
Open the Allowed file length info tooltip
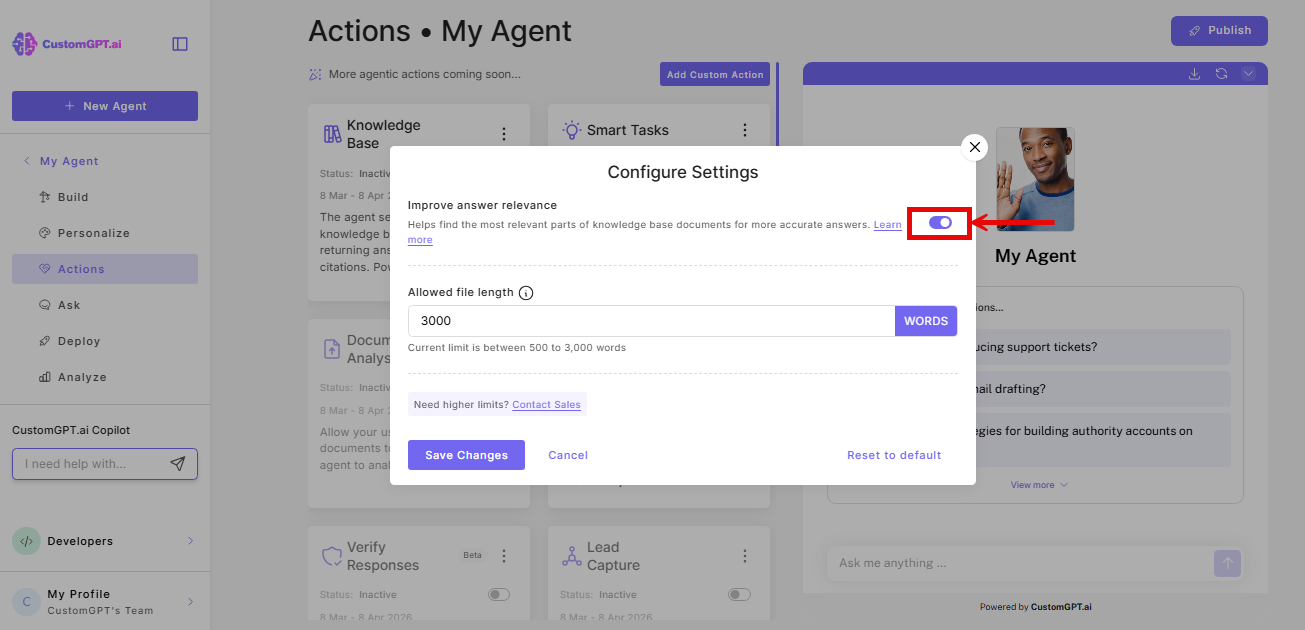pyautogui.click(x=526, y=293)
